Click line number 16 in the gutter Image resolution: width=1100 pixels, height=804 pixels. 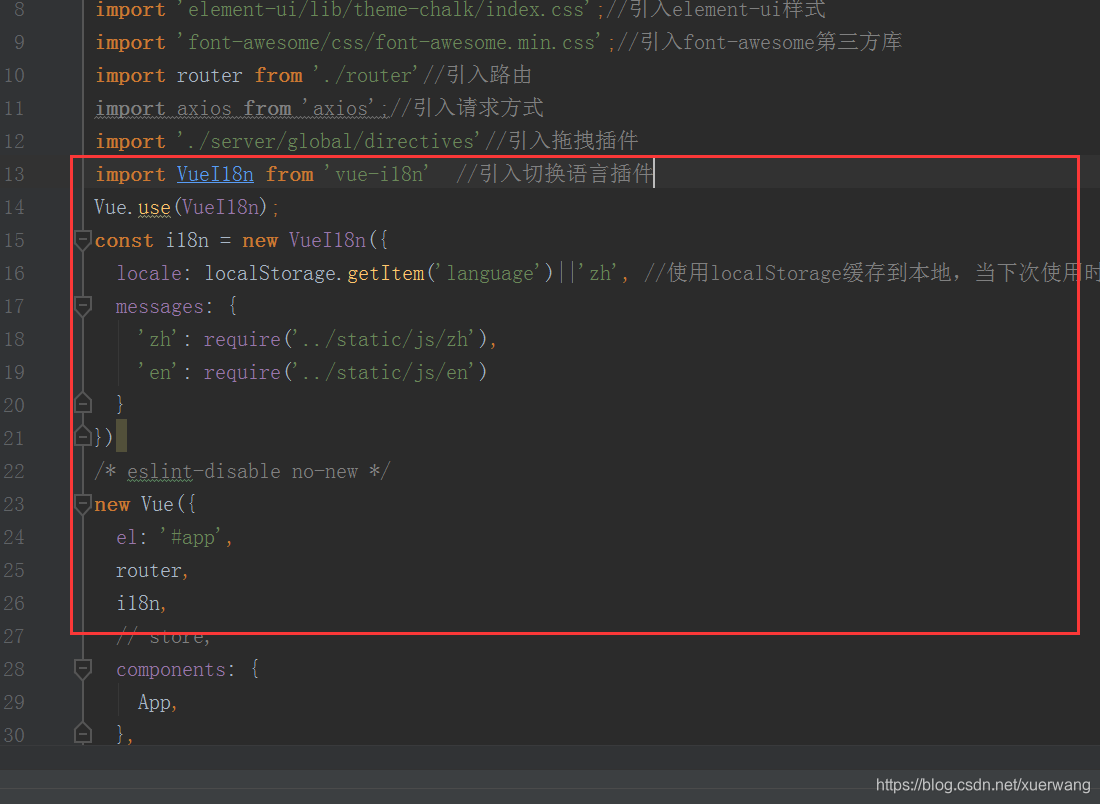[x=14, y=273]
